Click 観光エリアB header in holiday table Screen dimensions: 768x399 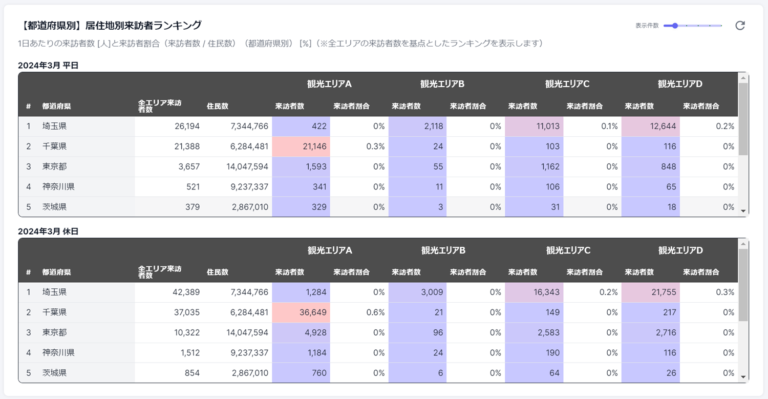tap(442, 251)
